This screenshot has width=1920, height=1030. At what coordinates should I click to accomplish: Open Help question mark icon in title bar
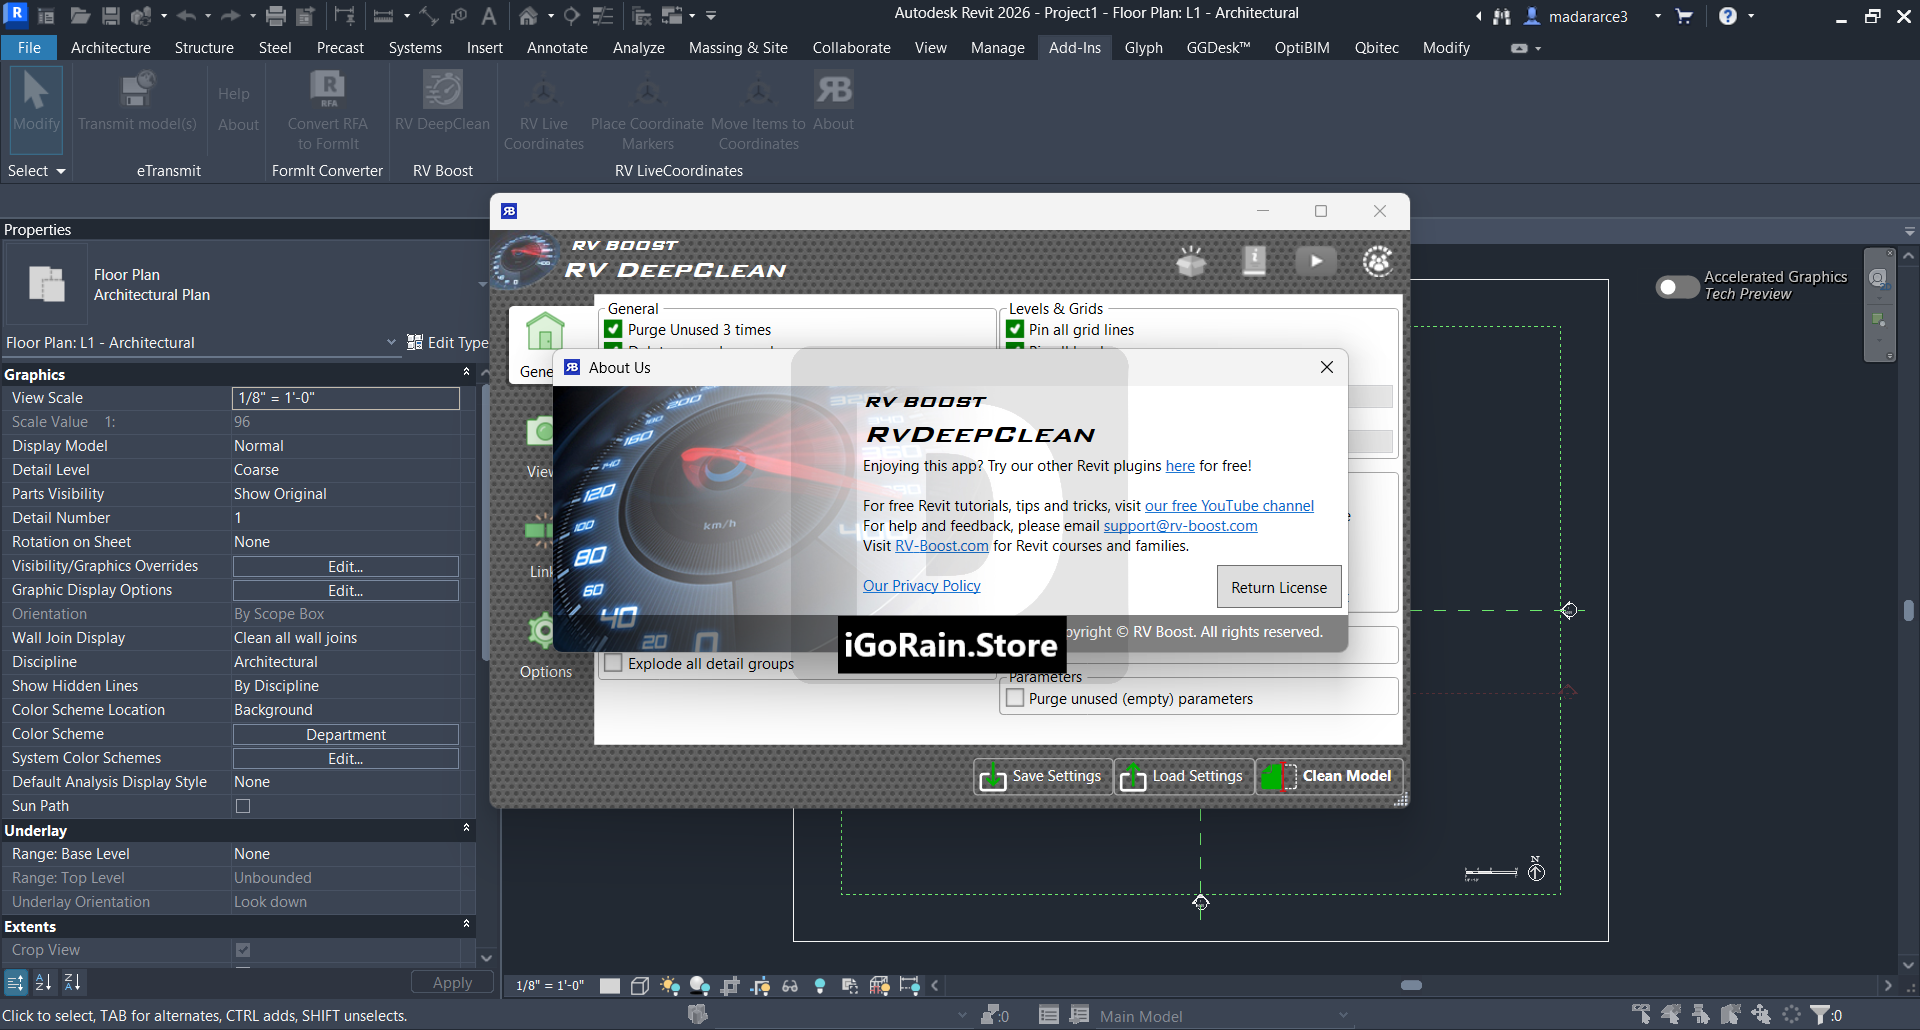1728,16
